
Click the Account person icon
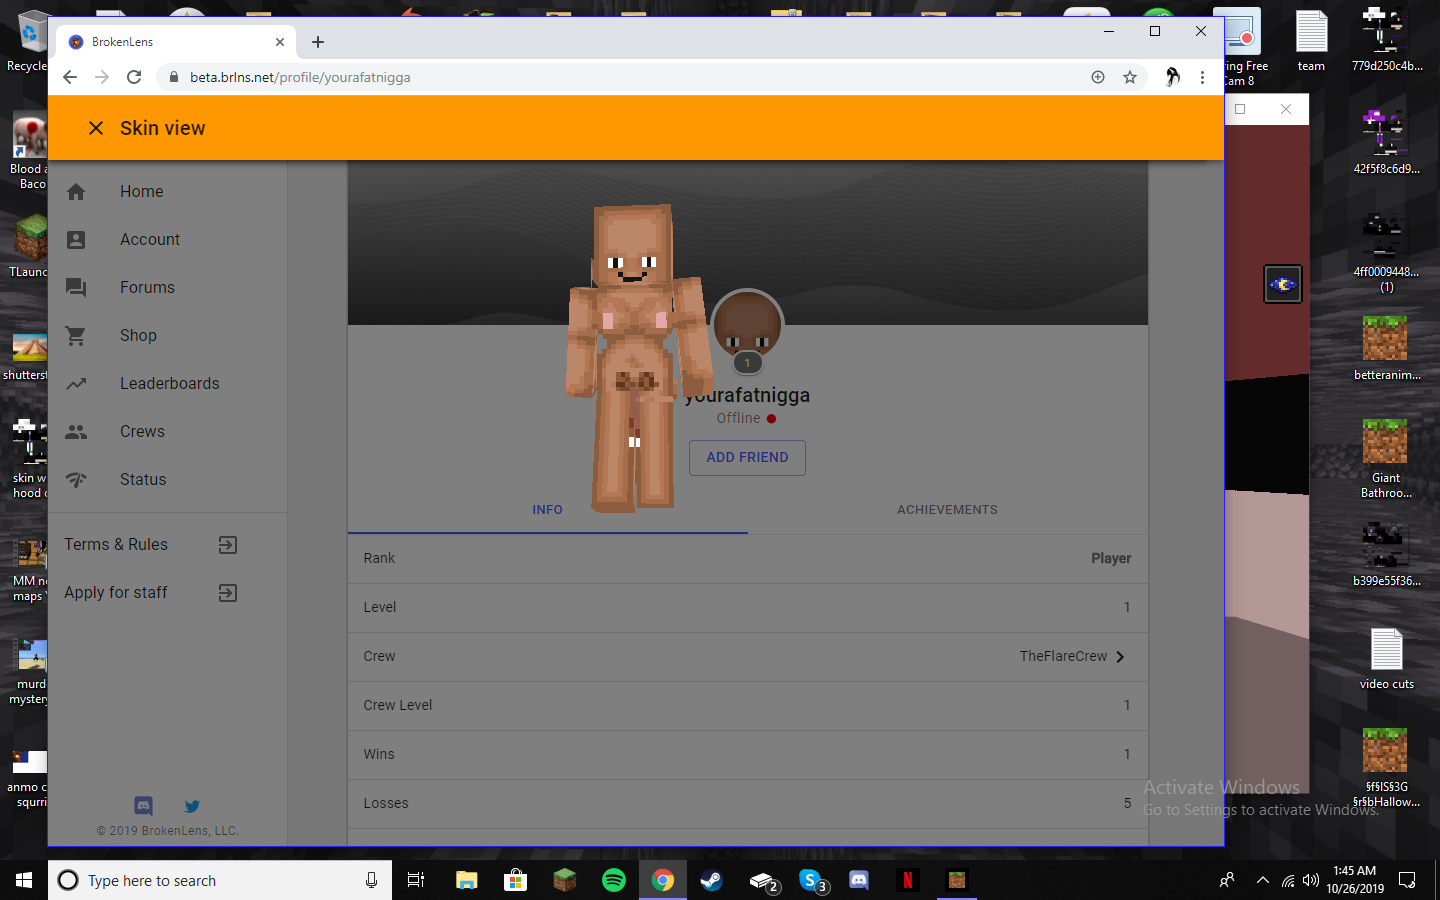pyautogui.click(x=76, y=240)
